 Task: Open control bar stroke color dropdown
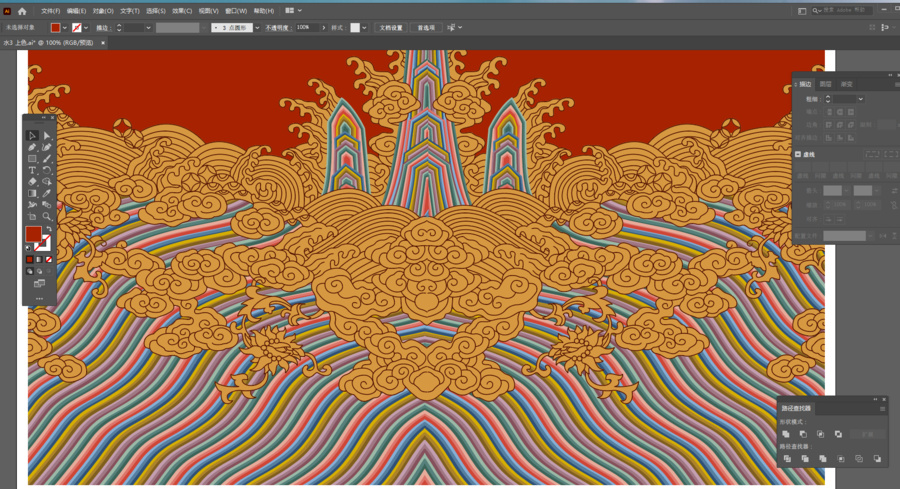pos(86,28)
